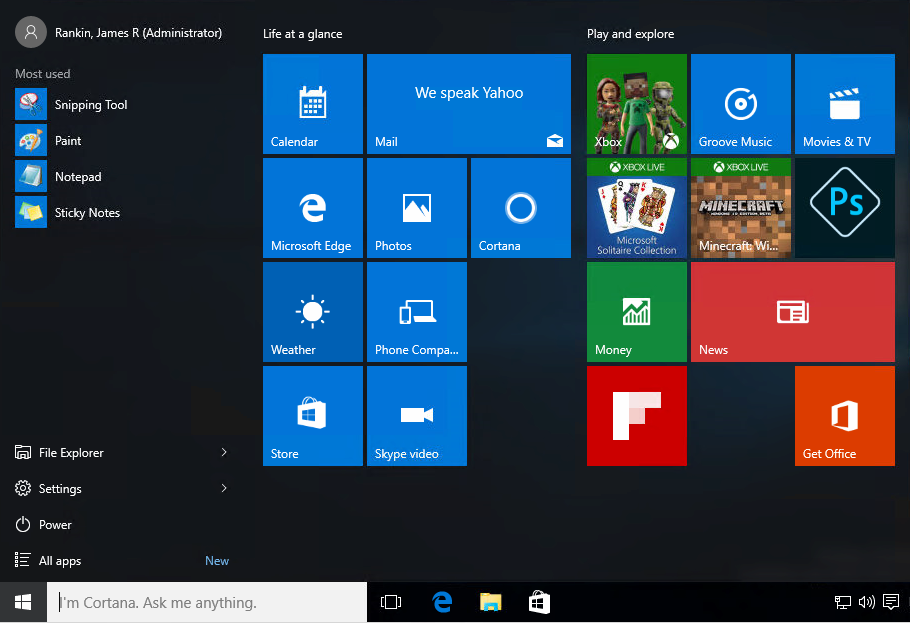The height and width of the screenshot is (623, 910).
Task: Expand File Explorer jump list arrow
Action: 224,452
